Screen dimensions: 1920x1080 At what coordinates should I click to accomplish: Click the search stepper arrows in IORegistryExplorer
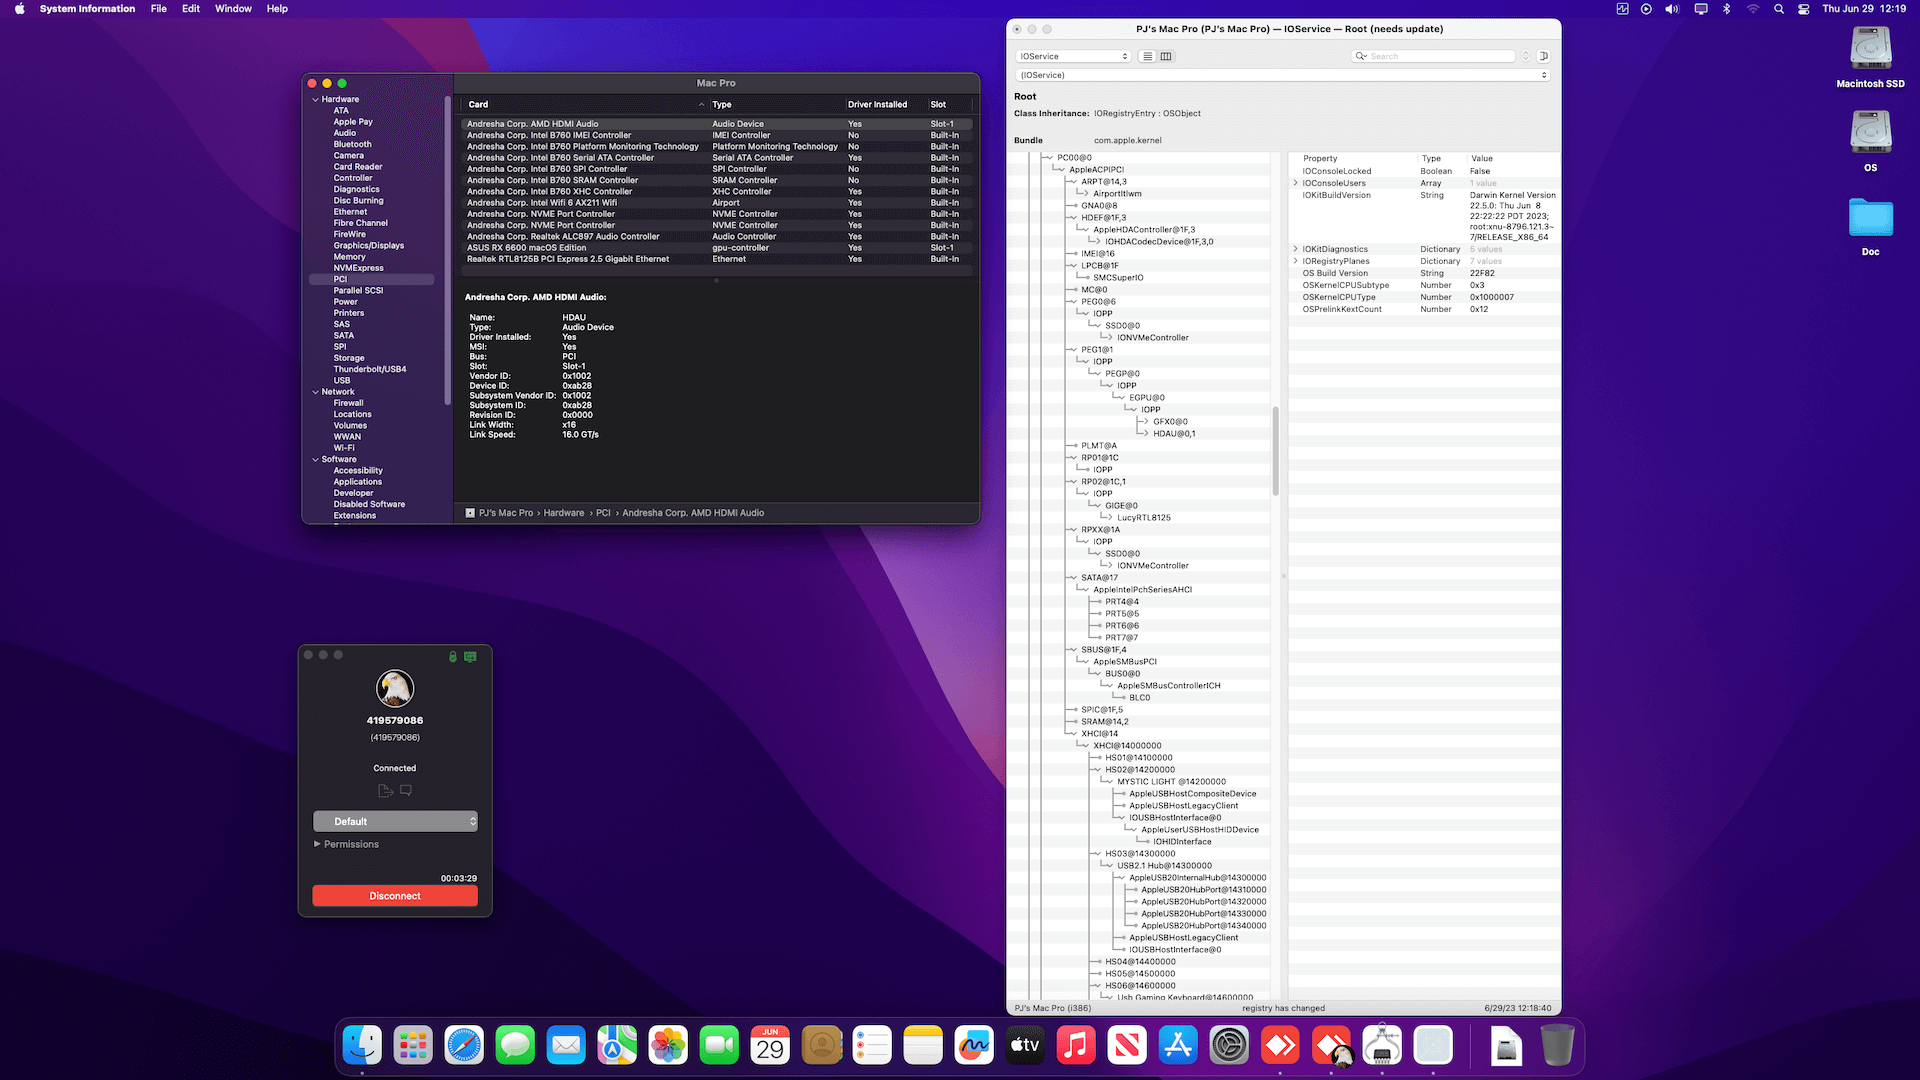click(x=1526, y=56)
